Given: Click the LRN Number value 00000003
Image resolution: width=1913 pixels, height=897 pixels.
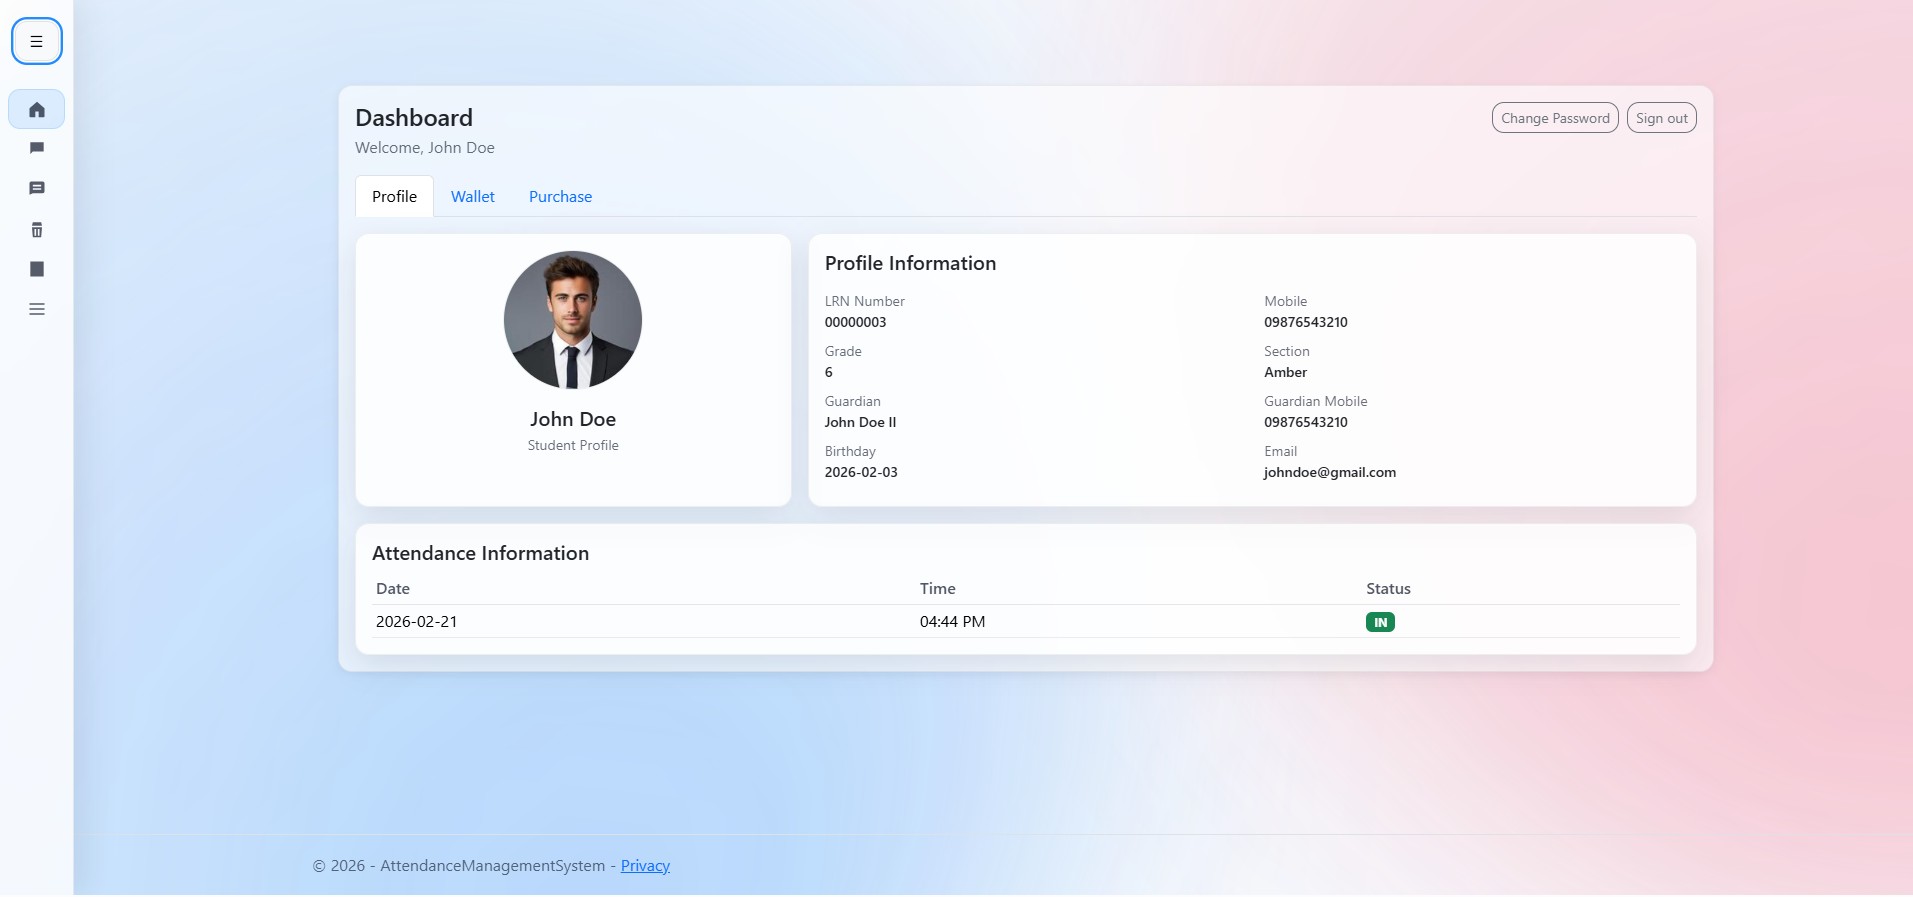Looking at the screenshot, I should 855,322.
